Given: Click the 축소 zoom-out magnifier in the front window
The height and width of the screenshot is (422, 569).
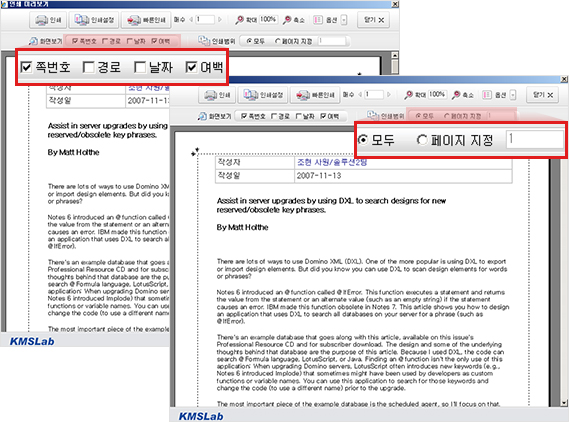Looking at the screenshot, I should (x=456, y=95).
